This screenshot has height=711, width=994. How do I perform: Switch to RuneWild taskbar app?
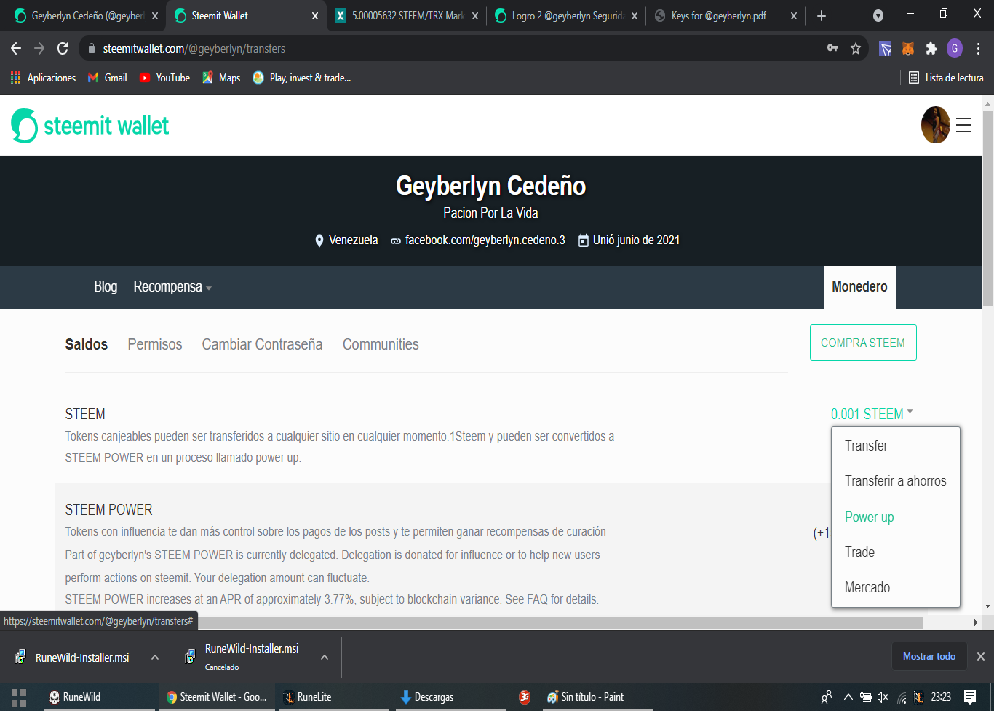coord(98,697)
